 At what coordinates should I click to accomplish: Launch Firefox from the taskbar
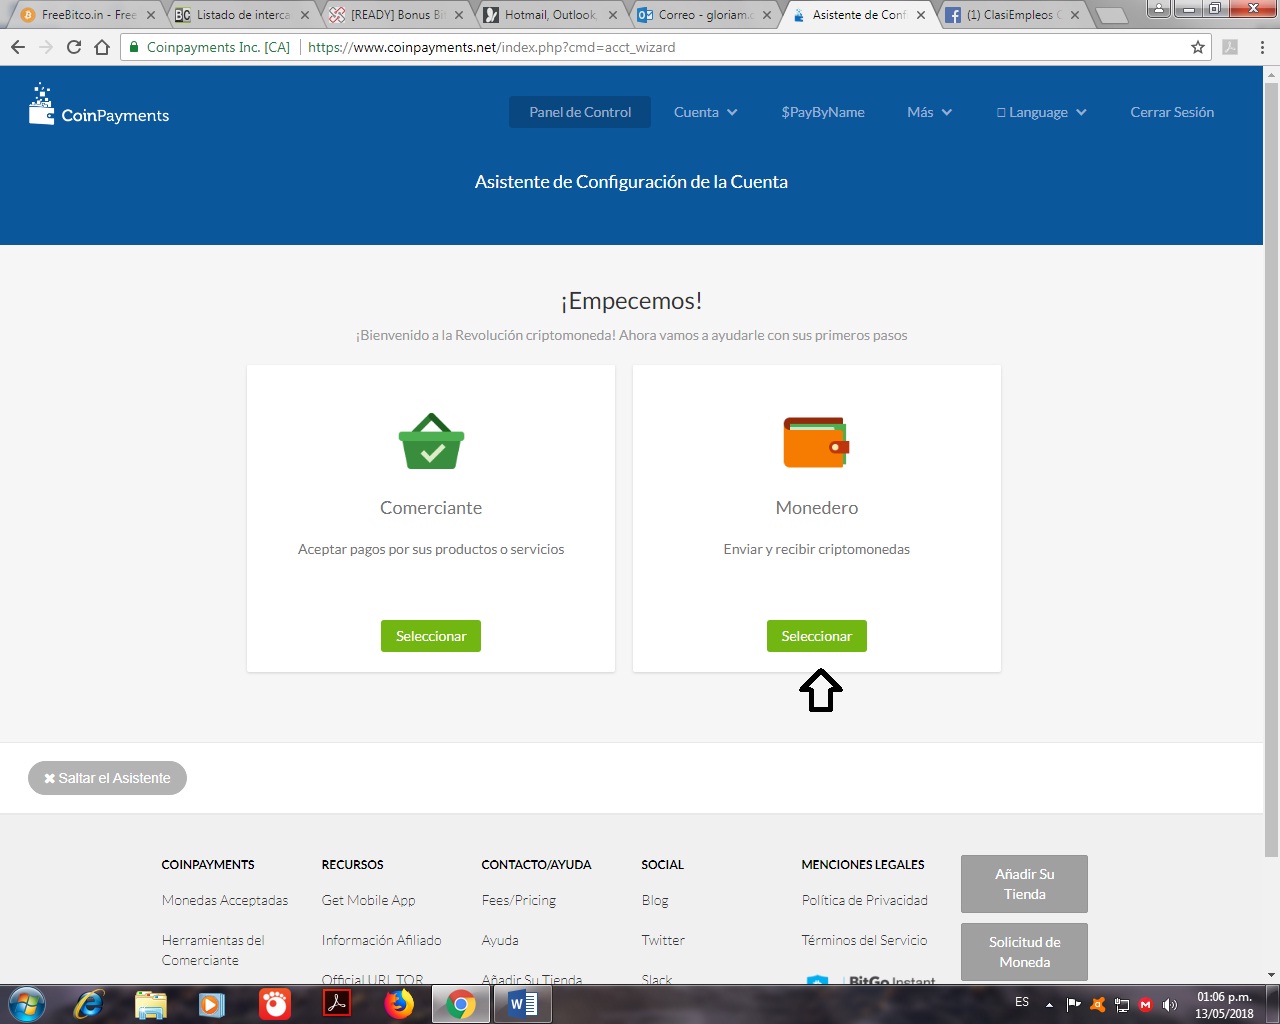(399, 1004)
